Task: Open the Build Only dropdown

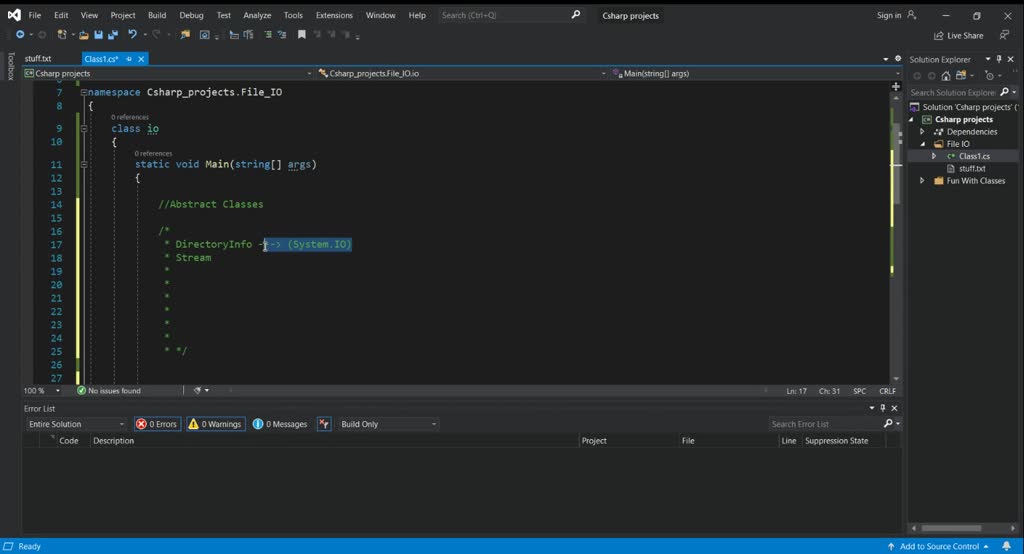Action: pos(388,424)
